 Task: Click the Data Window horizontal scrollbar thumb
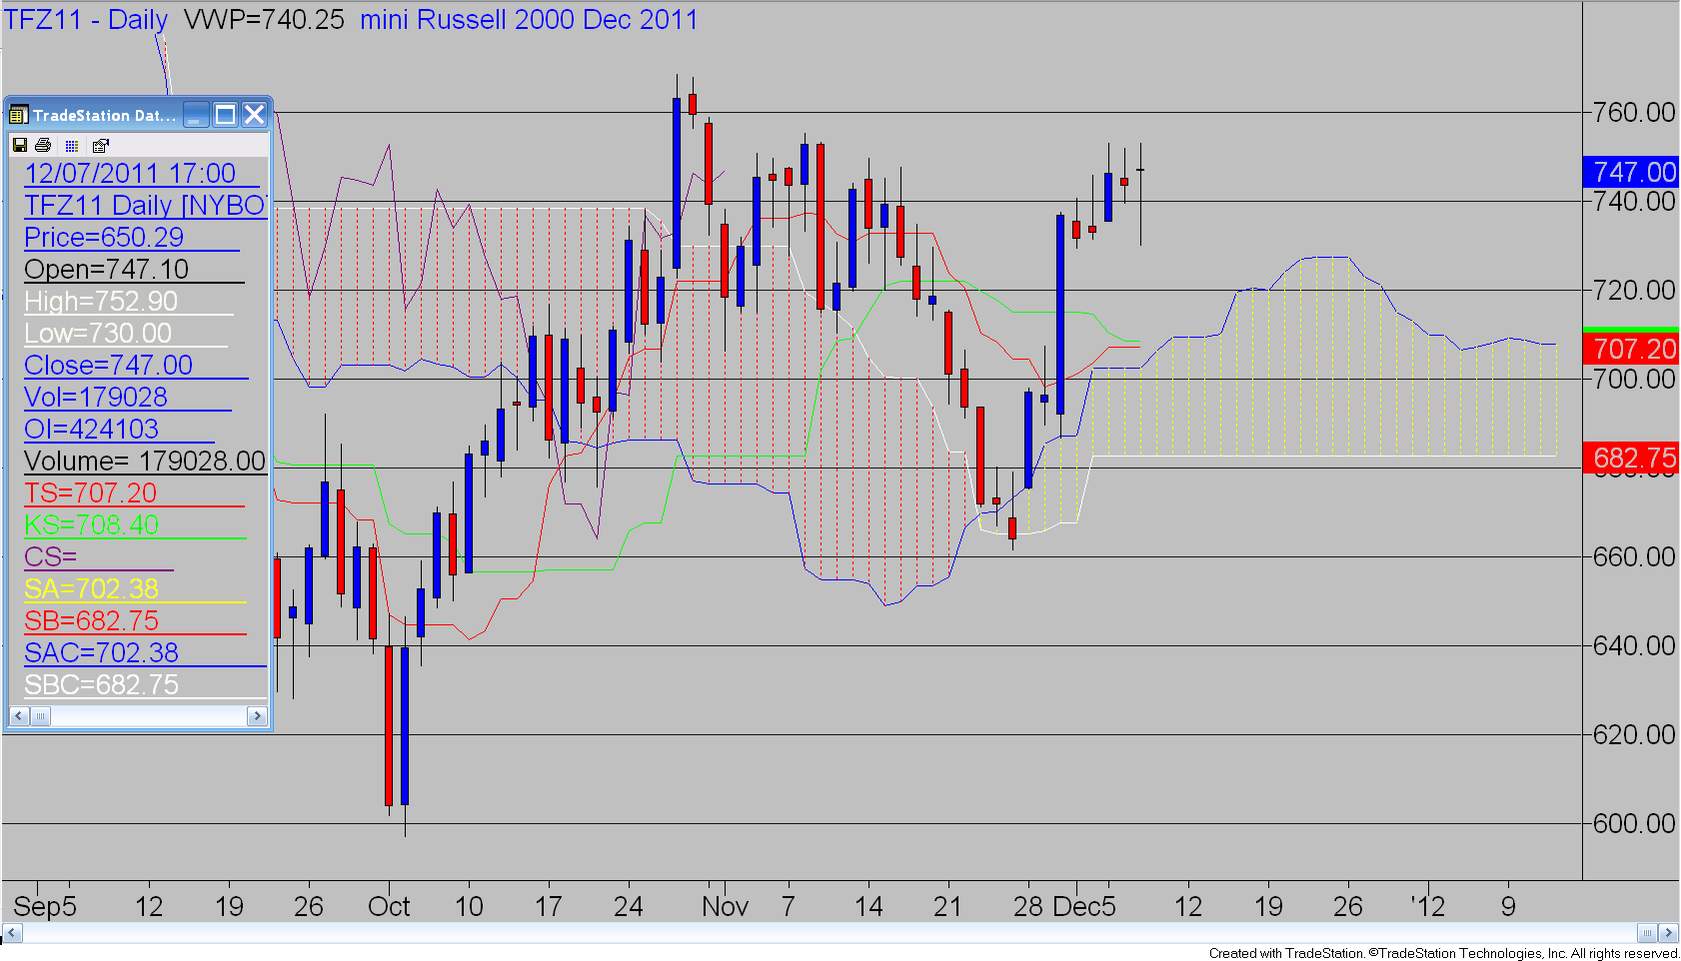click(39, 716)
